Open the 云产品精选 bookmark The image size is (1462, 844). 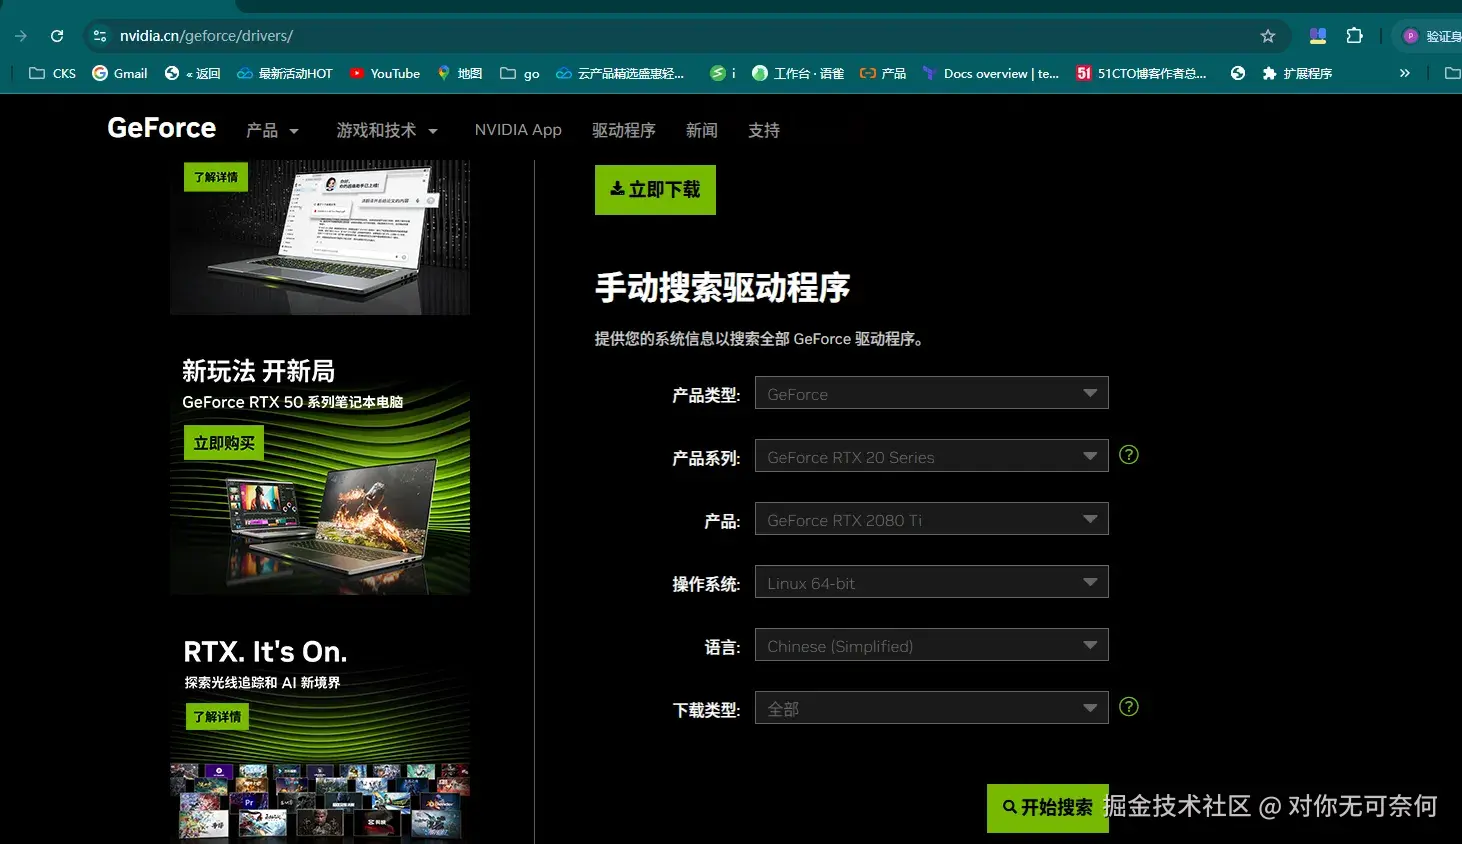tap(620, 73)
